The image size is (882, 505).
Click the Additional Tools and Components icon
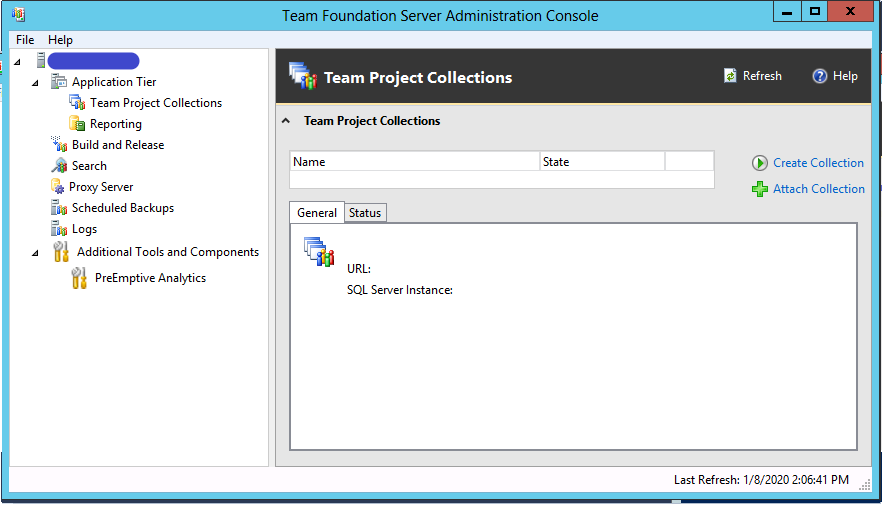pyautogui.click(x=61, y=251)
